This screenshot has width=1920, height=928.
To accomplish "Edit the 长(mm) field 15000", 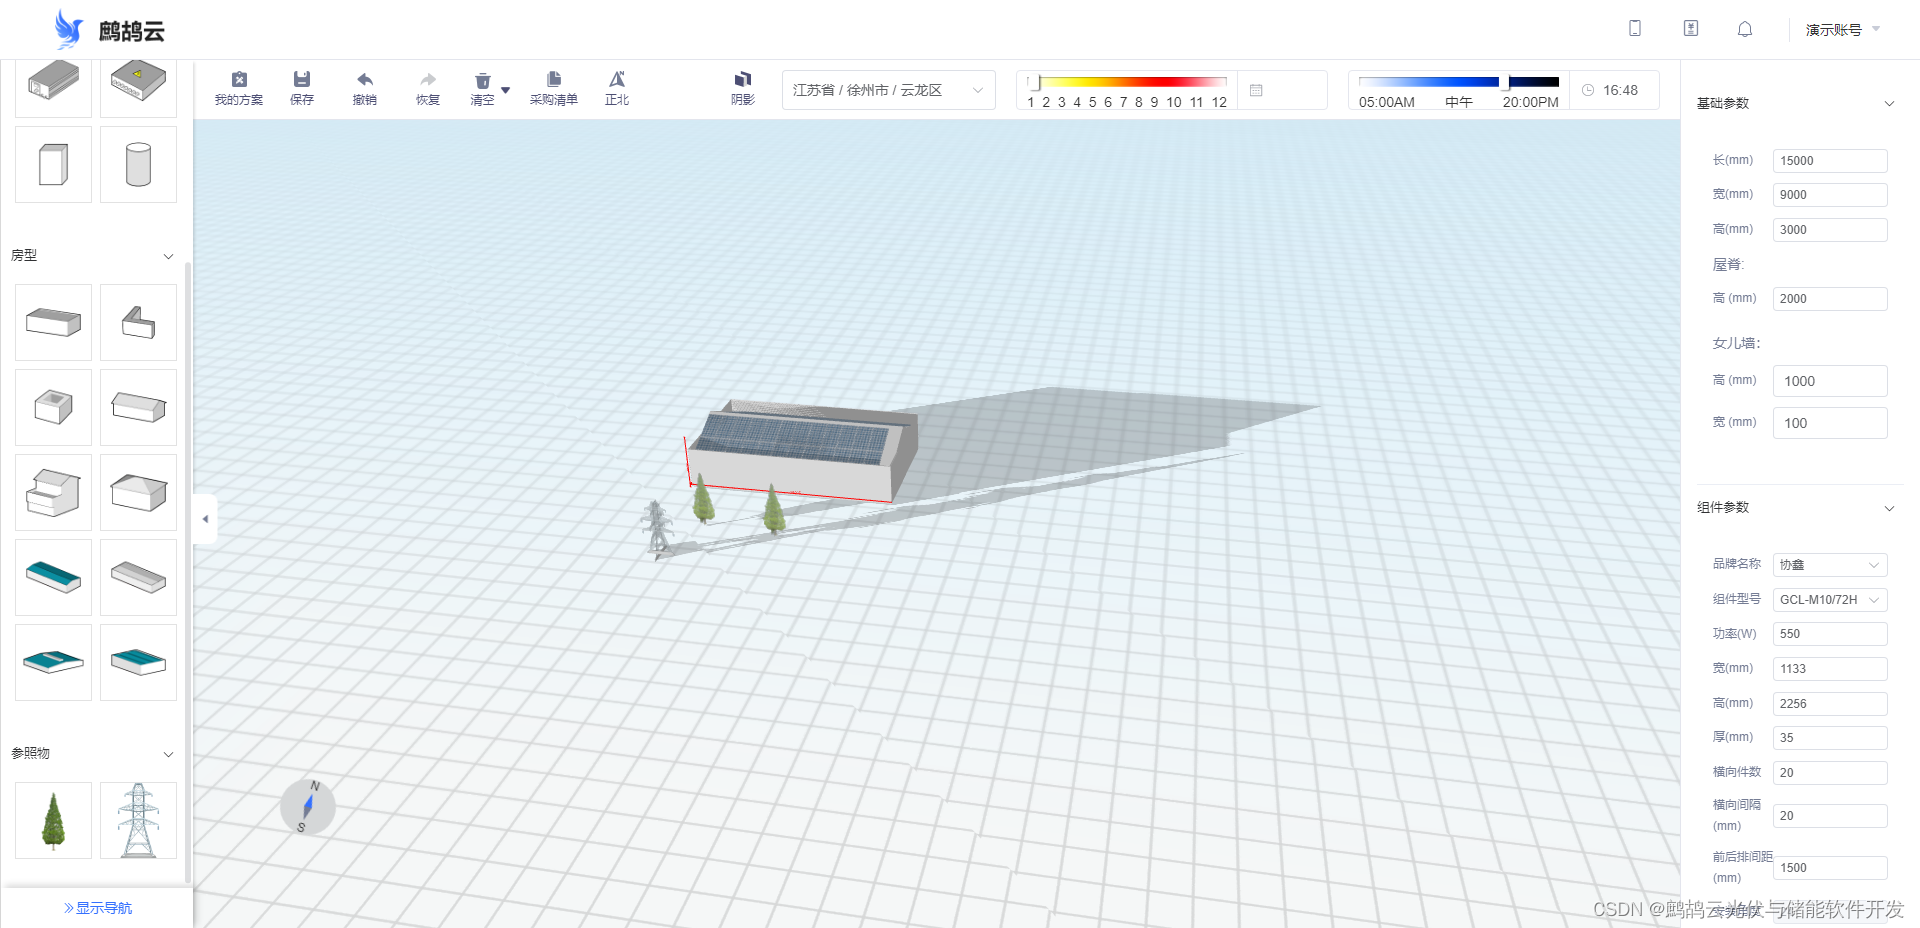I will point(1830,161).
